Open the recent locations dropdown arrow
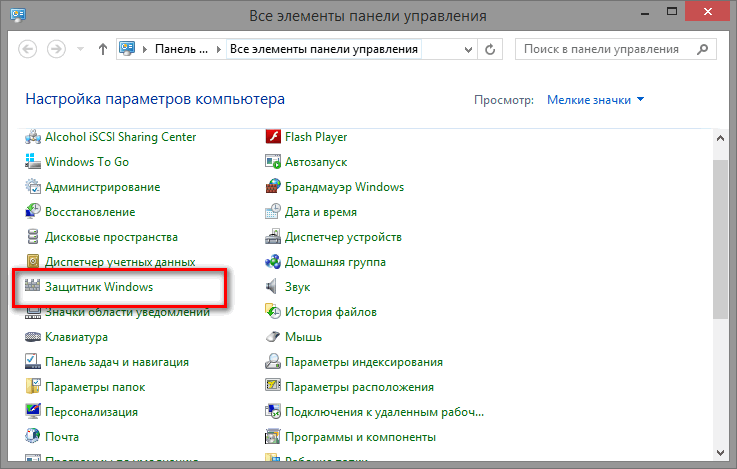Image resolution: width=737 pixels, height=469 pixels. (80, 49)
